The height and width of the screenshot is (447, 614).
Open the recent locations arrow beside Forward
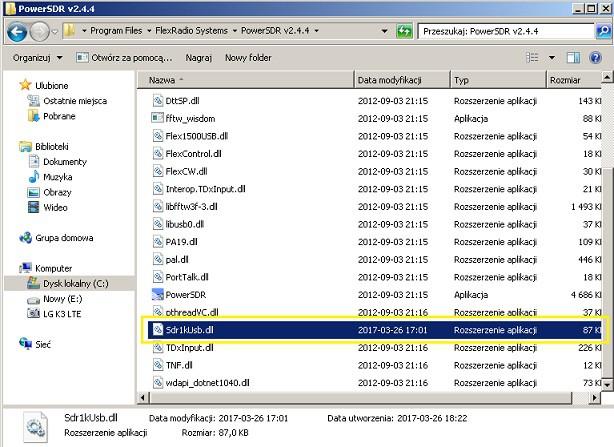(x=55, y=31)
